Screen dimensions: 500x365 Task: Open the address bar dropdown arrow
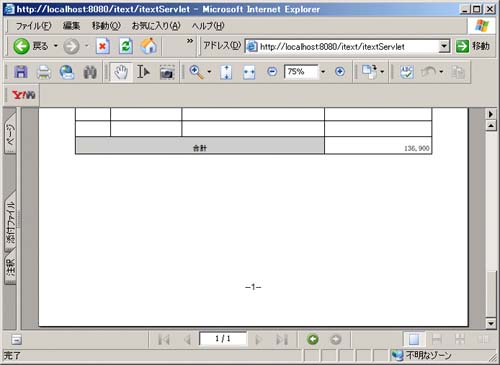point(444,46)
